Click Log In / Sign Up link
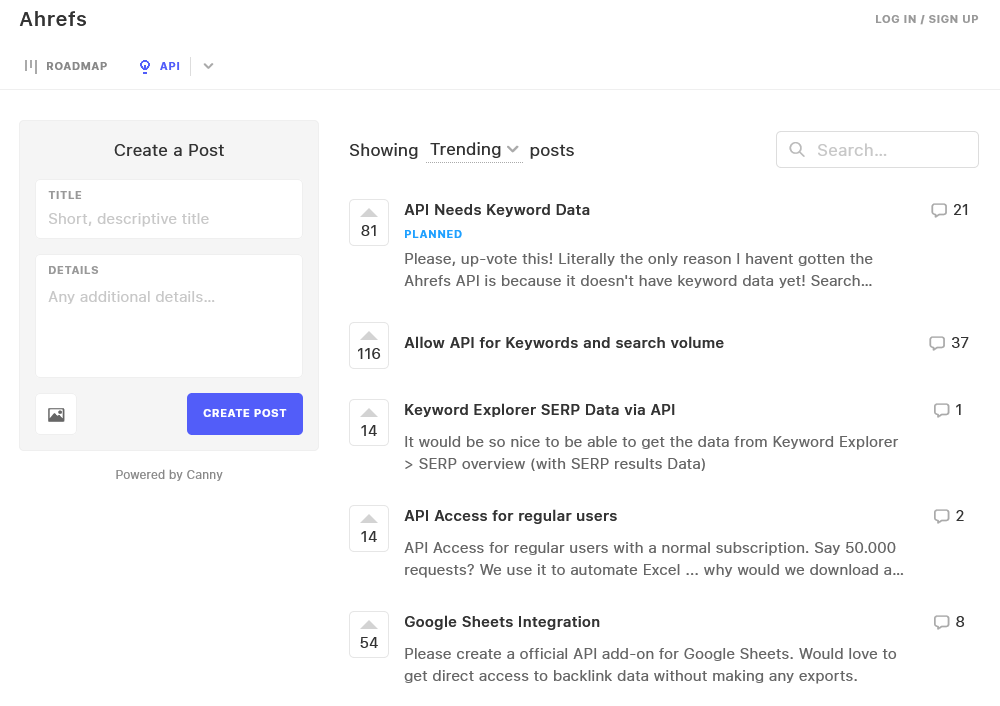Viewport: 1000px width, 706px height. point(926,19)
